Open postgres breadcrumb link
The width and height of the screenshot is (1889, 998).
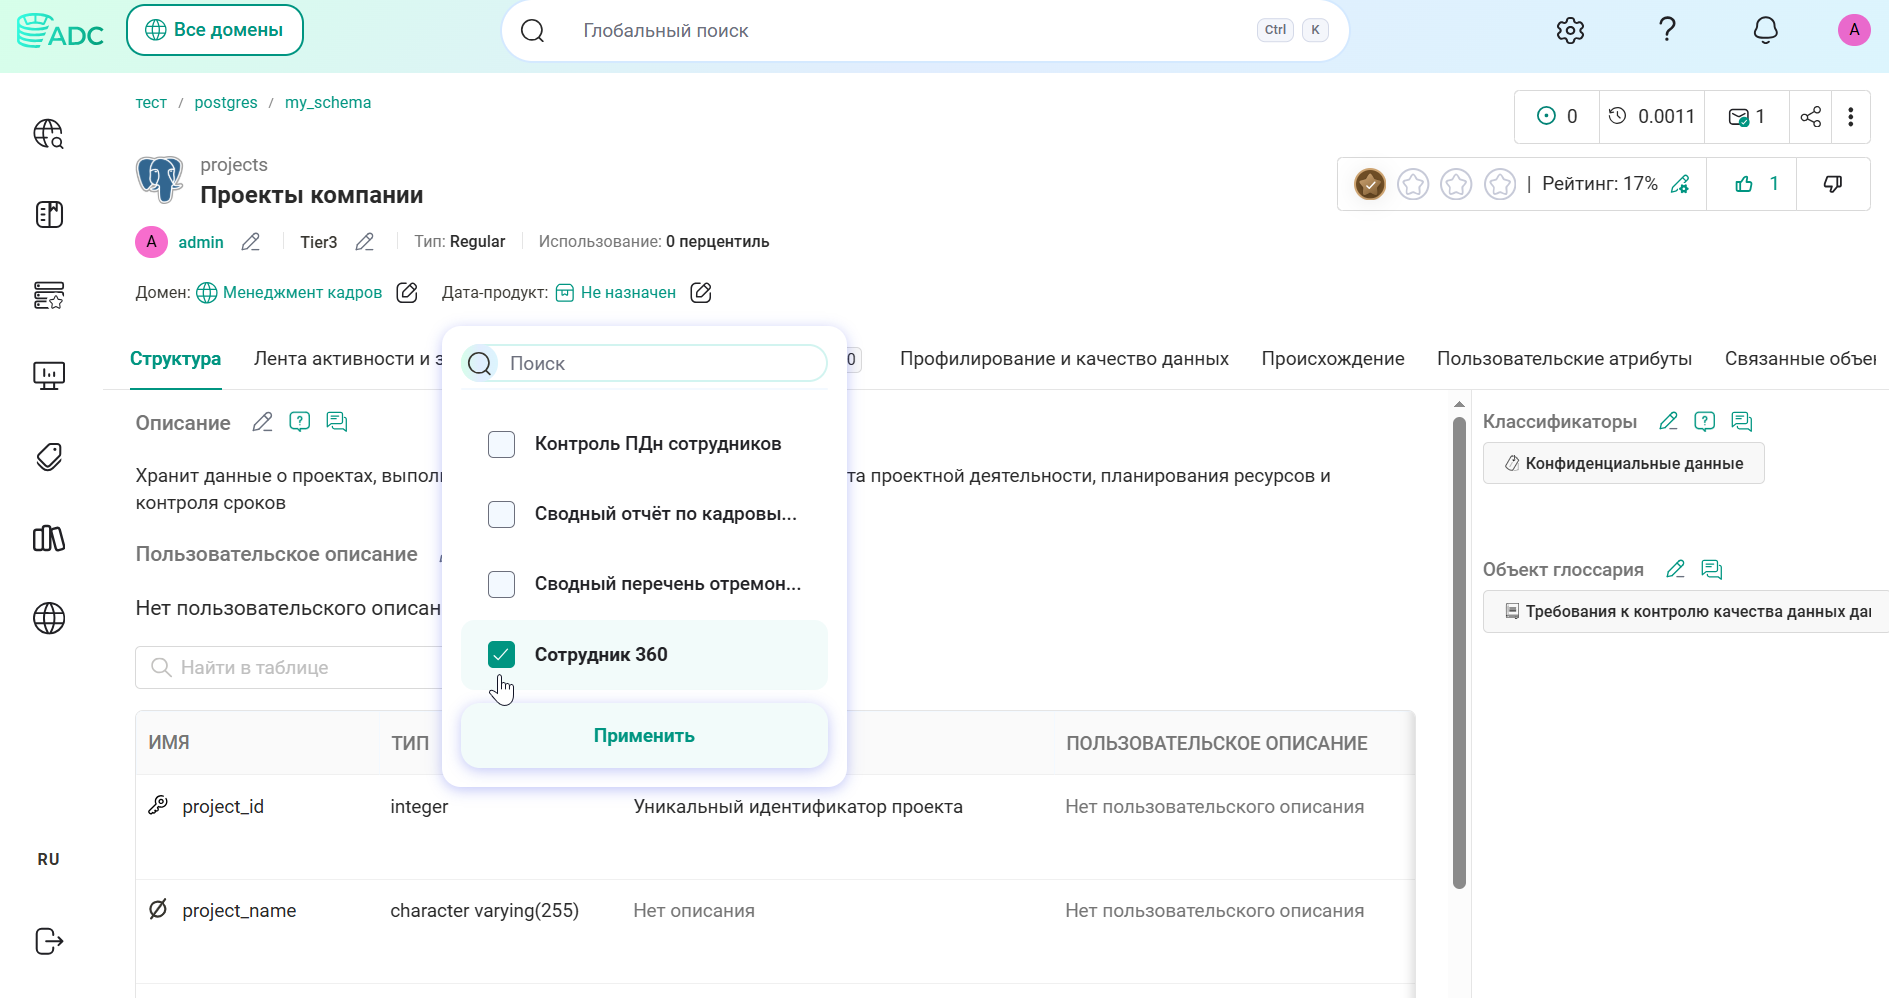(x=226, y=102)
